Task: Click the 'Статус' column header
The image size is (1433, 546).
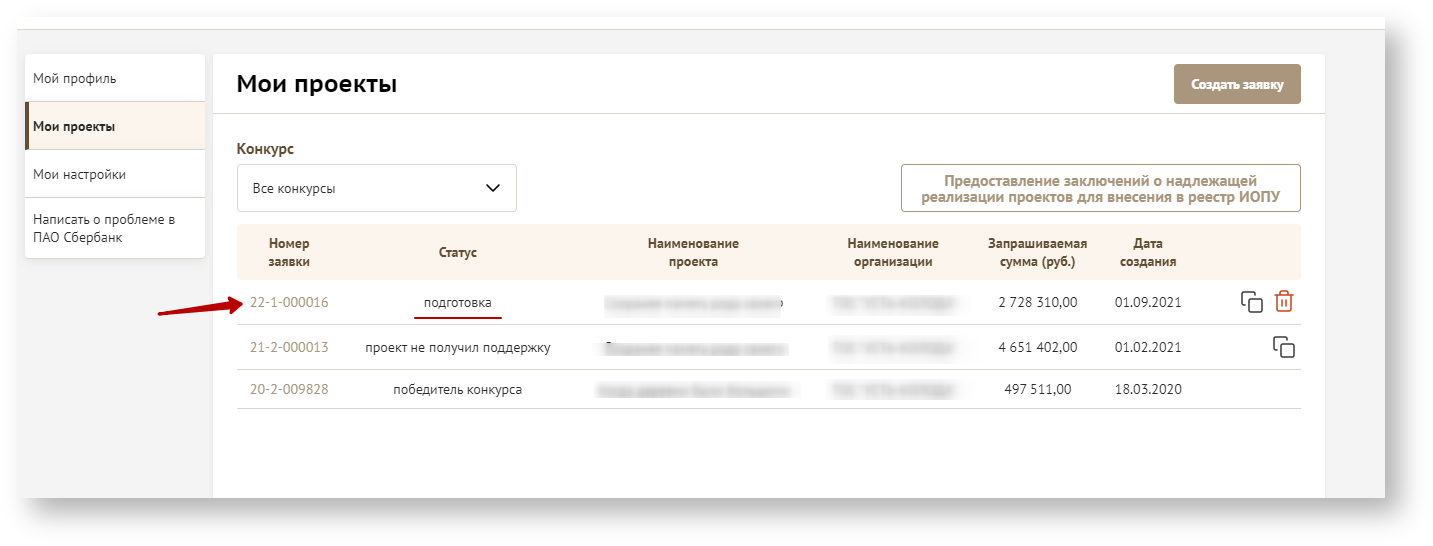Action: click(458, 252)
